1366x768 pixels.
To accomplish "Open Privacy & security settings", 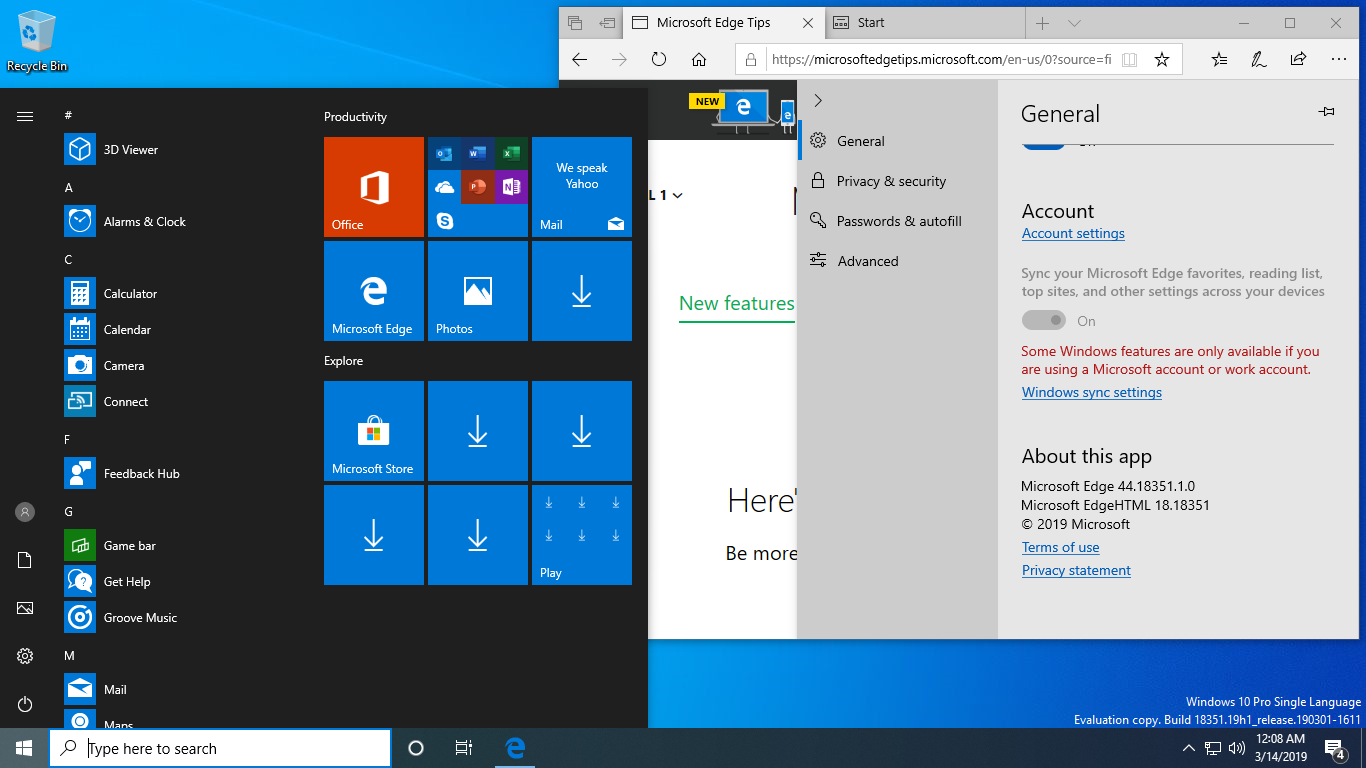I will [898, 181].
